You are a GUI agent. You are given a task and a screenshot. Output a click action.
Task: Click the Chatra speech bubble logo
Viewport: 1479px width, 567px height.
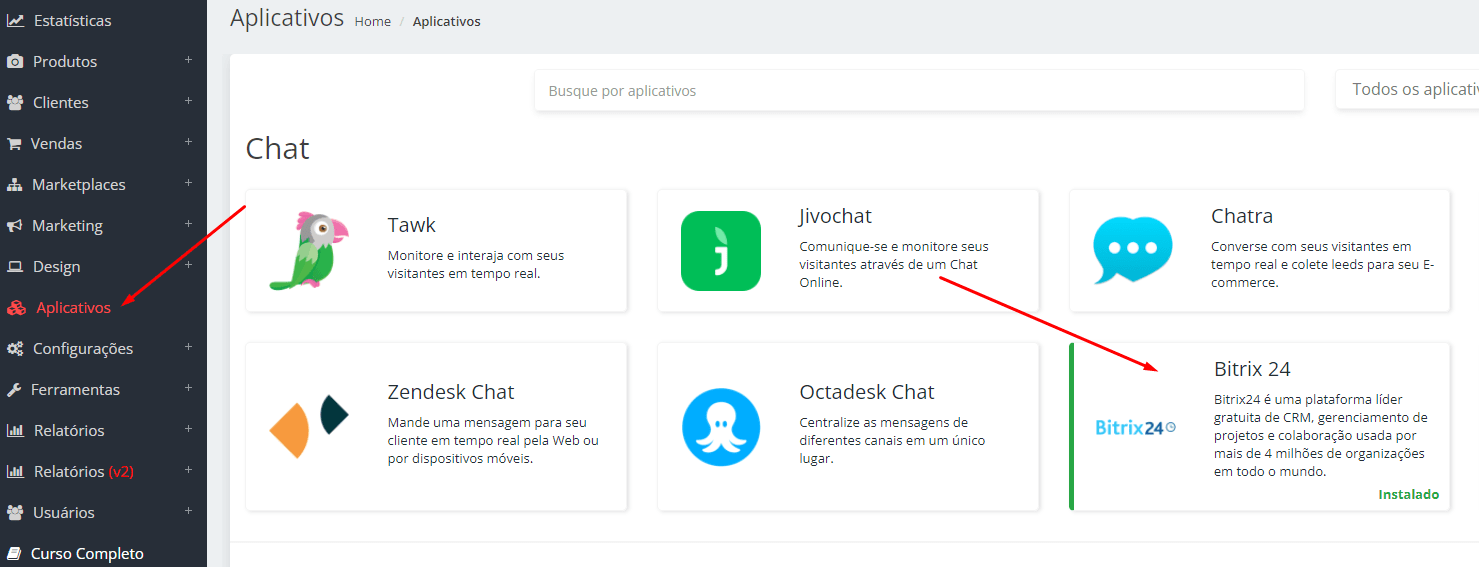(x=1133, y=250)
